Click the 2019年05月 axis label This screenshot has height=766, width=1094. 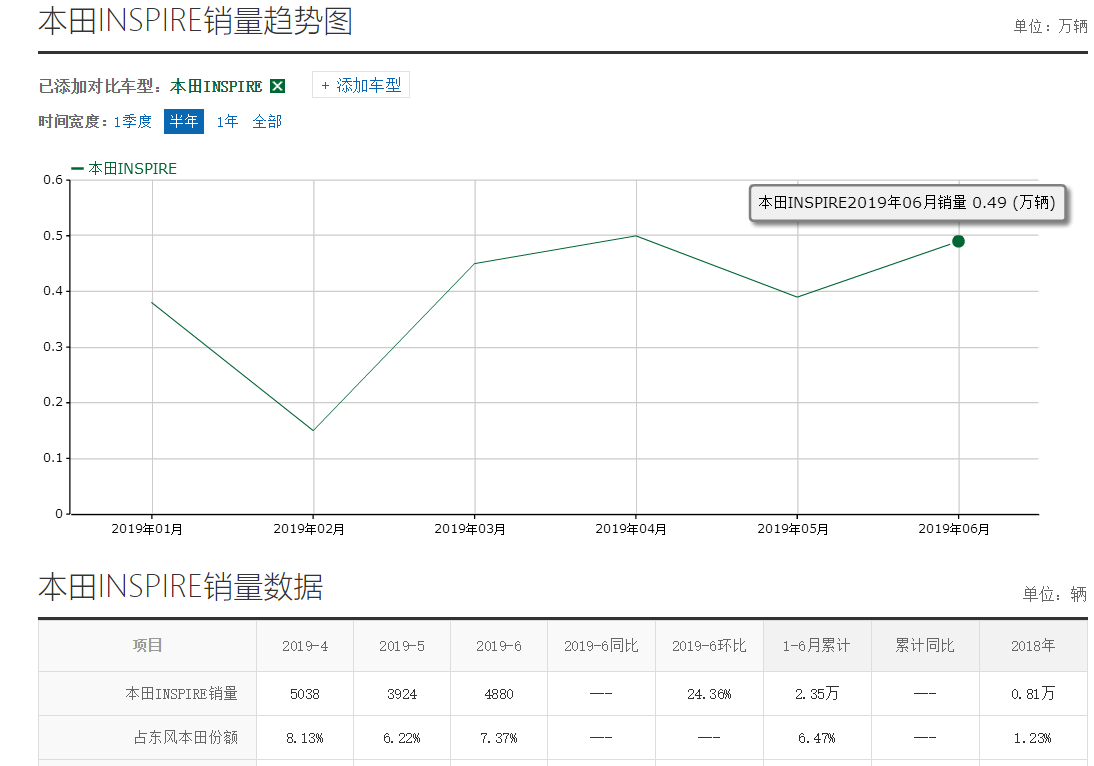coord(793,529)
